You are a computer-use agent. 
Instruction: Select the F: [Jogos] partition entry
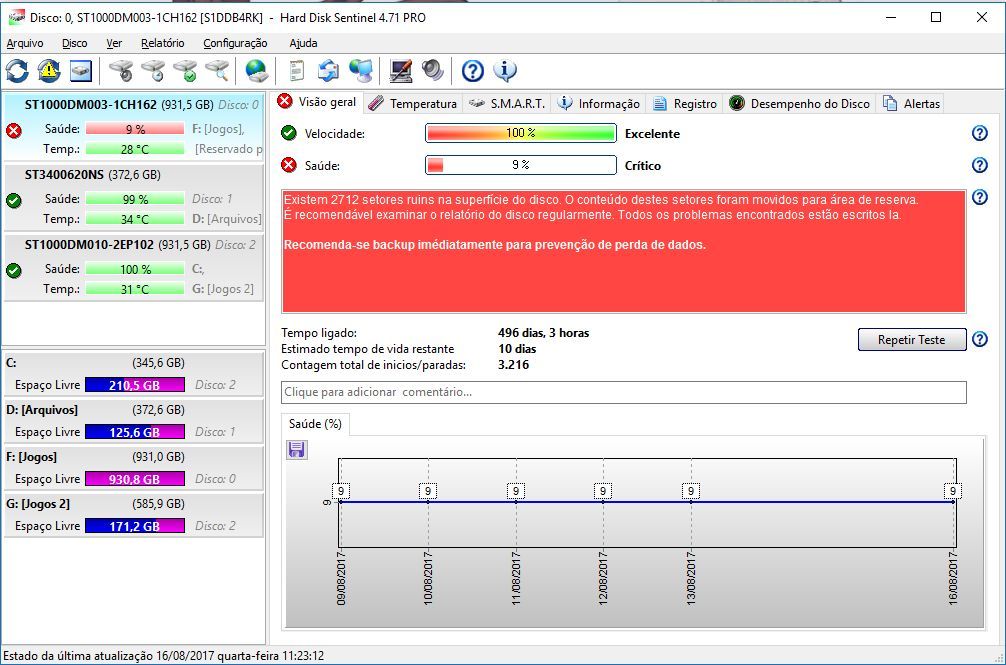[134, 468]
